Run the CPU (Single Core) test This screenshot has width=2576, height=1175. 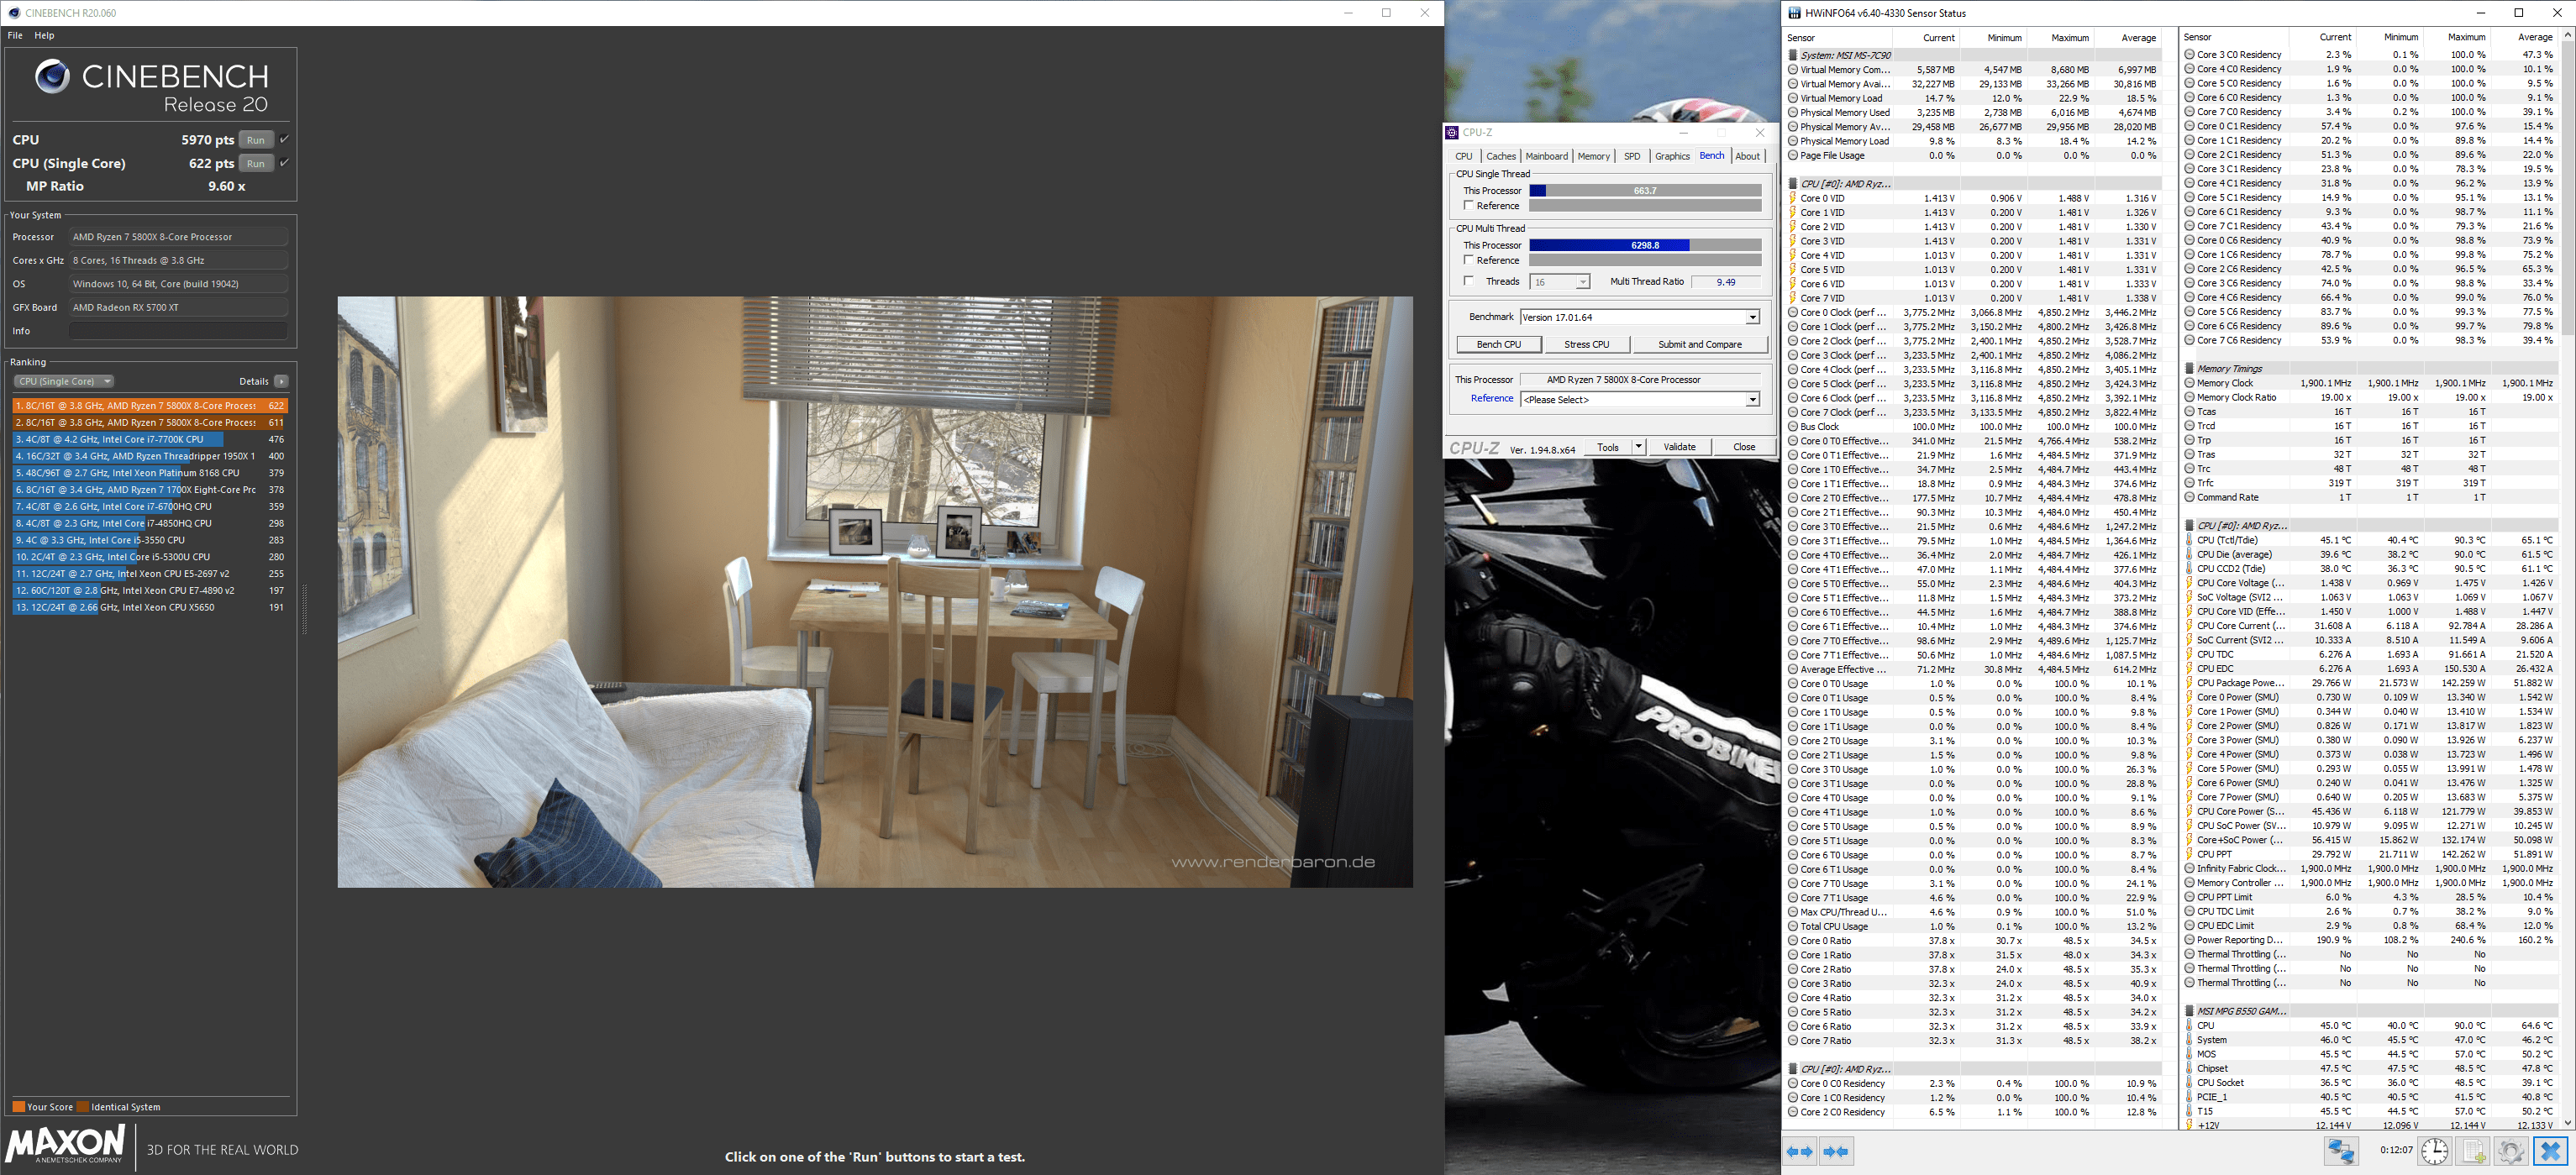click(x=256, y=163)
